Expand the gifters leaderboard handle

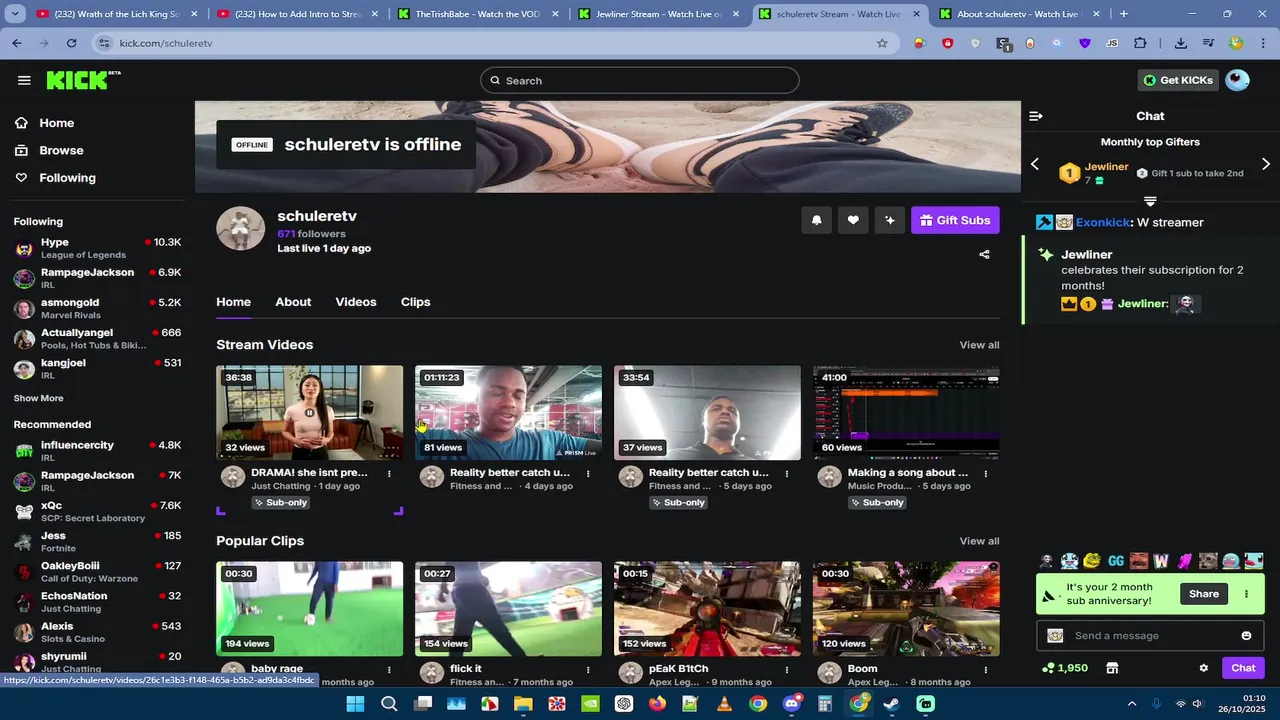(x=1150, y=201)
